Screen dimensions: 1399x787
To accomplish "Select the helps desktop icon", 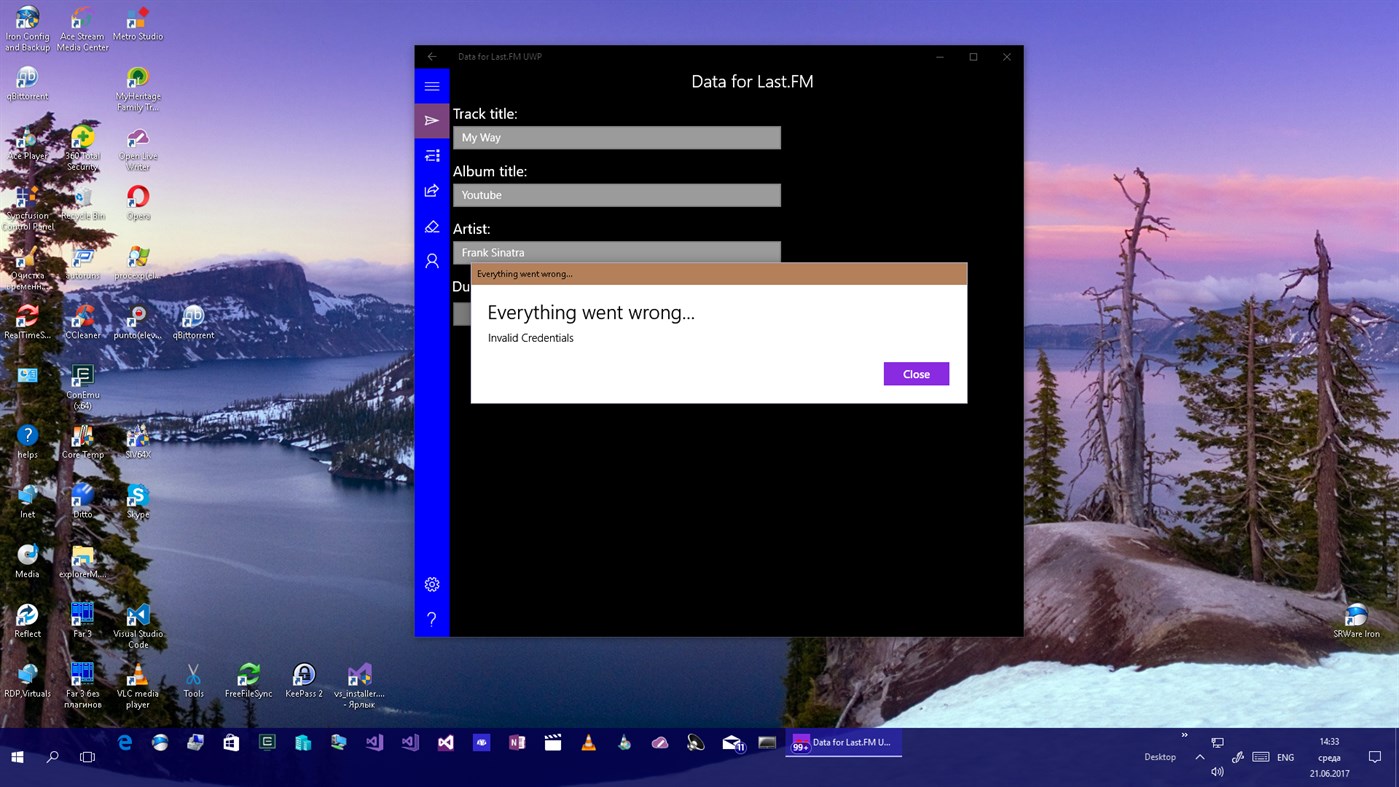I will 27,442.
